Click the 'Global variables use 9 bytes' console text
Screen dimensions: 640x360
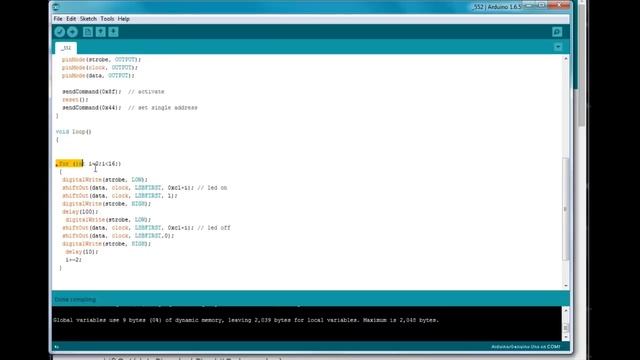coord(246,320)
